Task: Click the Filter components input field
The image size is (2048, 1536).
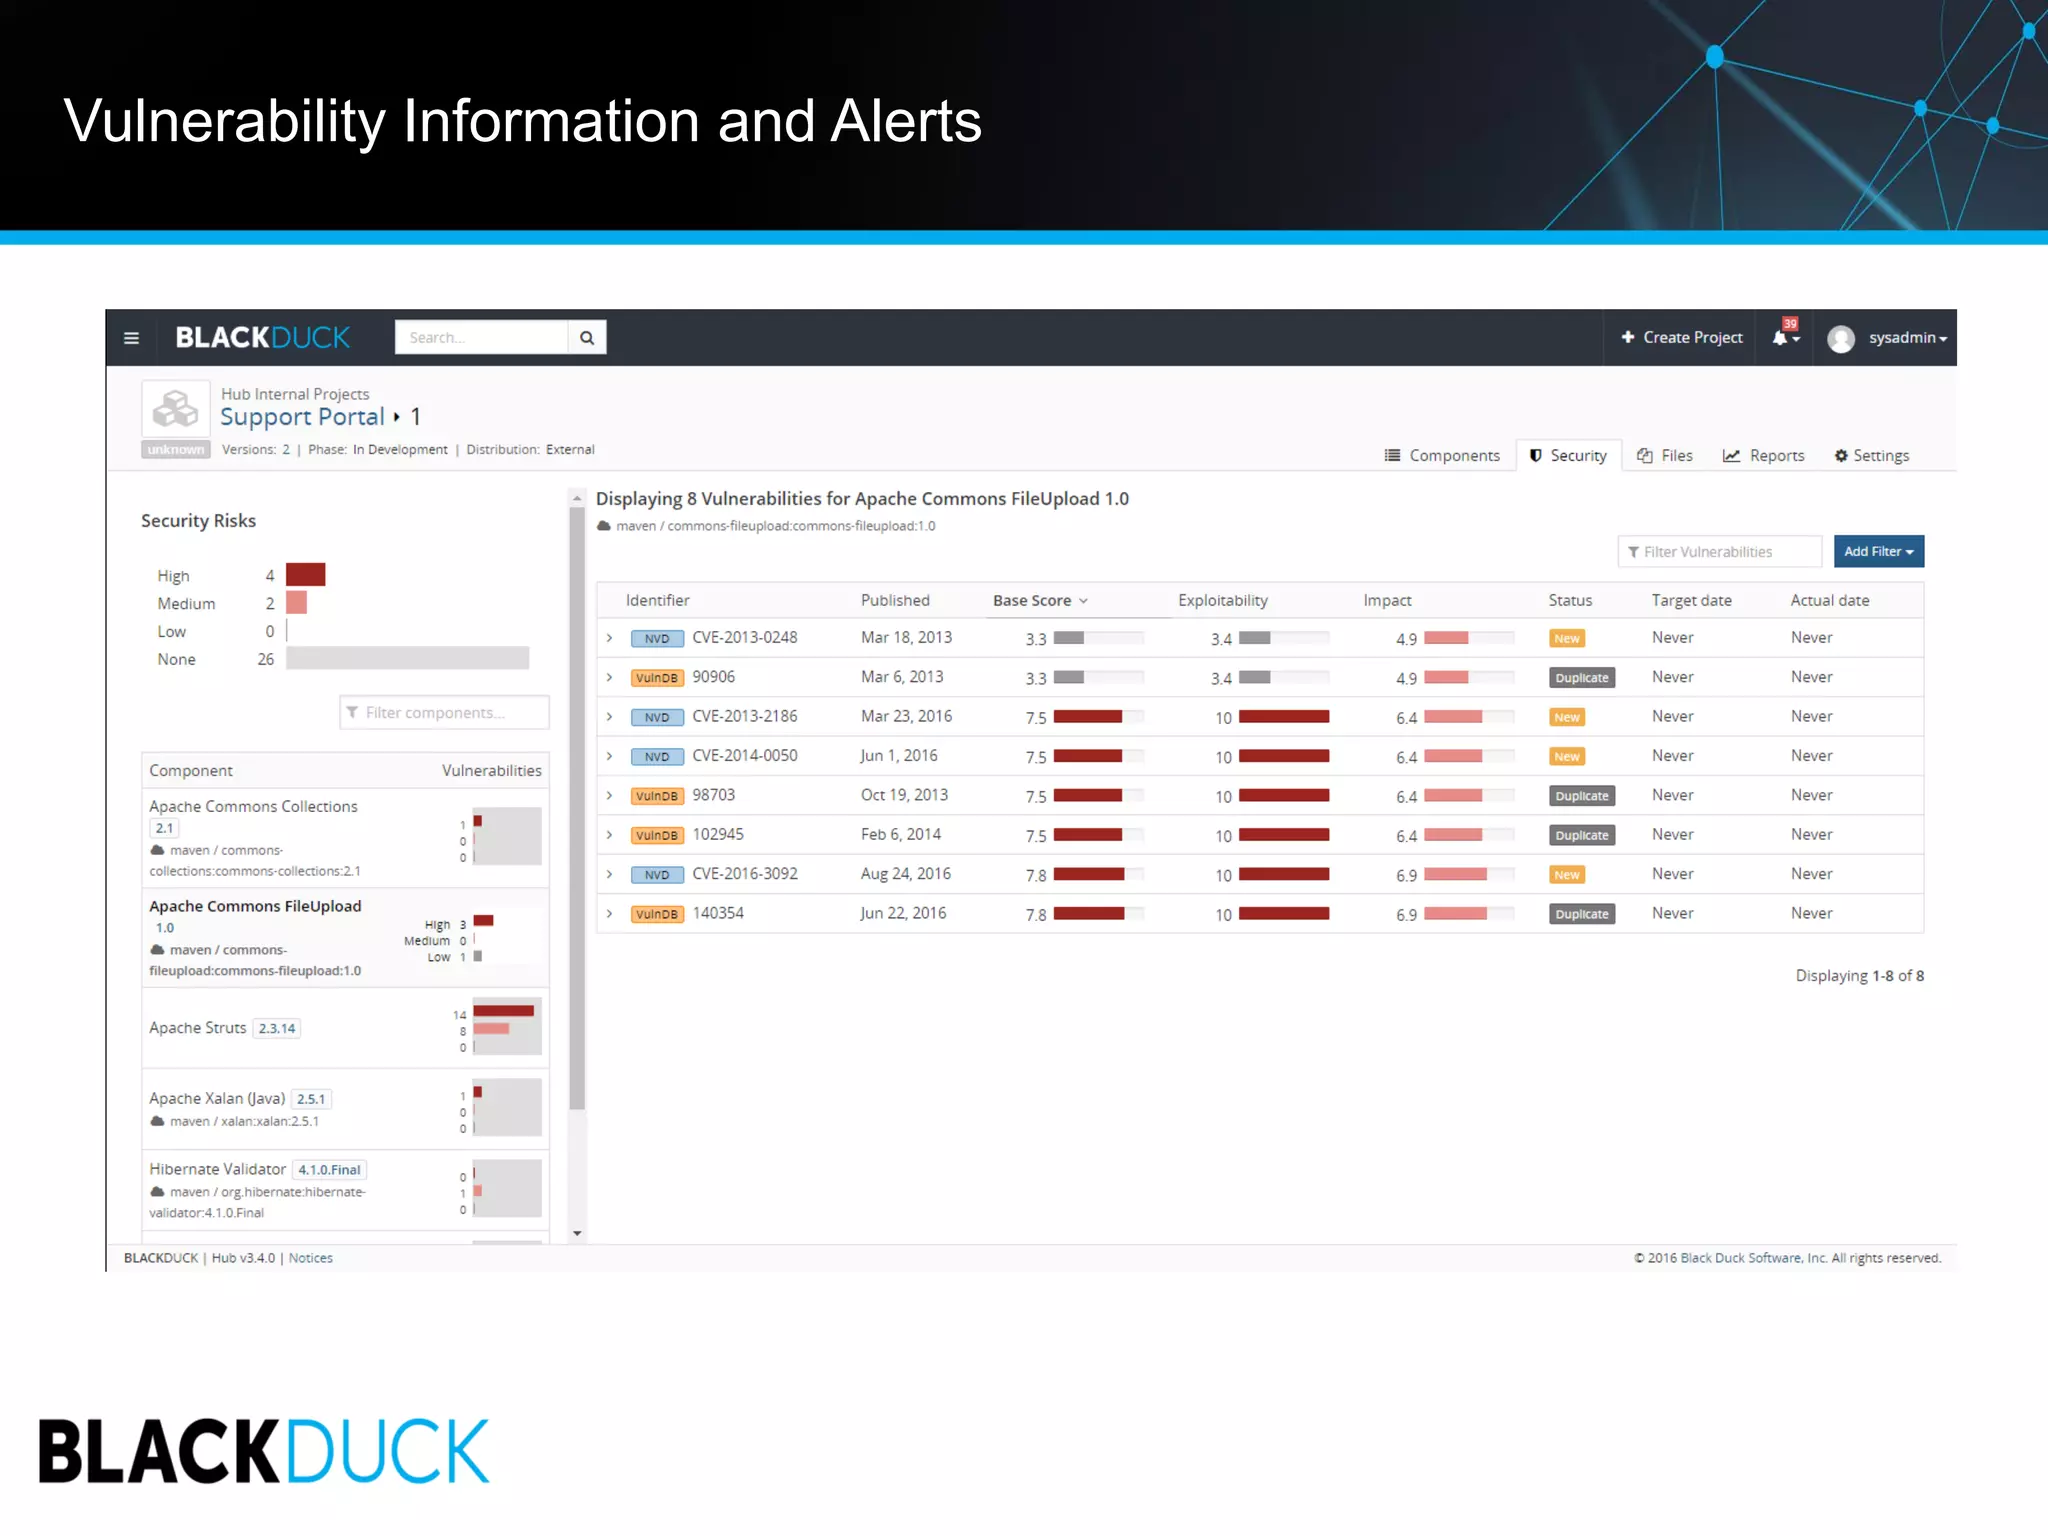Action: tap(444, 713)
